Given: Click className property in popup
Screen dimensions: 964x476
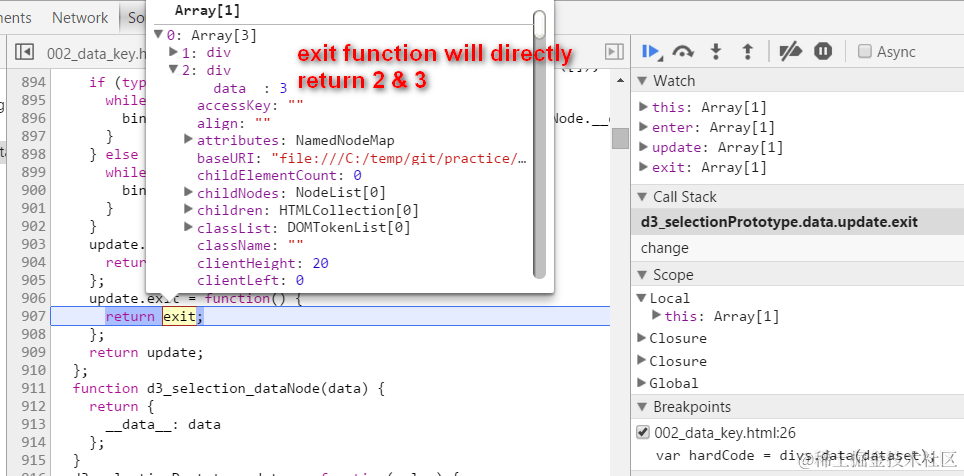Looking at the screenshot, I should 250,245.
